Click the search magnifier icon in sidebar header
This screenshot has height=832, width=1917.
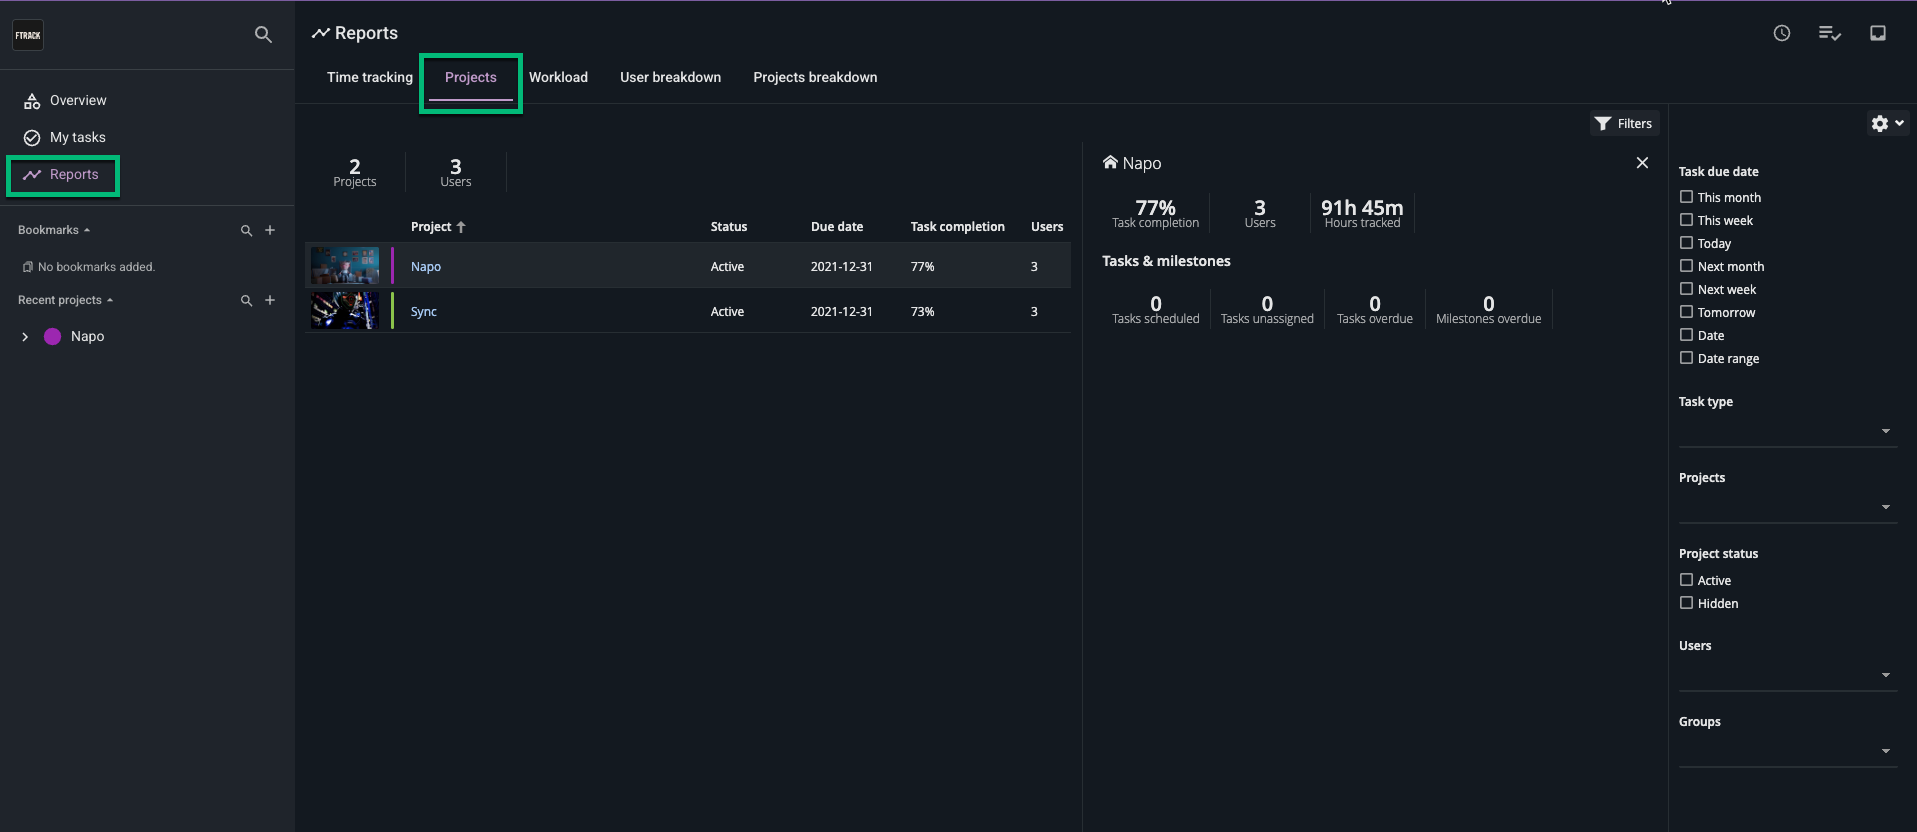(263, 35)
